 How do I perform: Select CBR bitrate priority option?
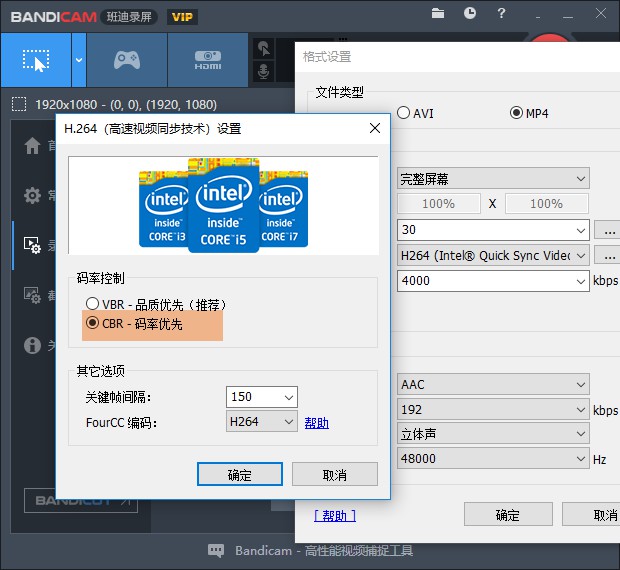click(x=134, y=324)
